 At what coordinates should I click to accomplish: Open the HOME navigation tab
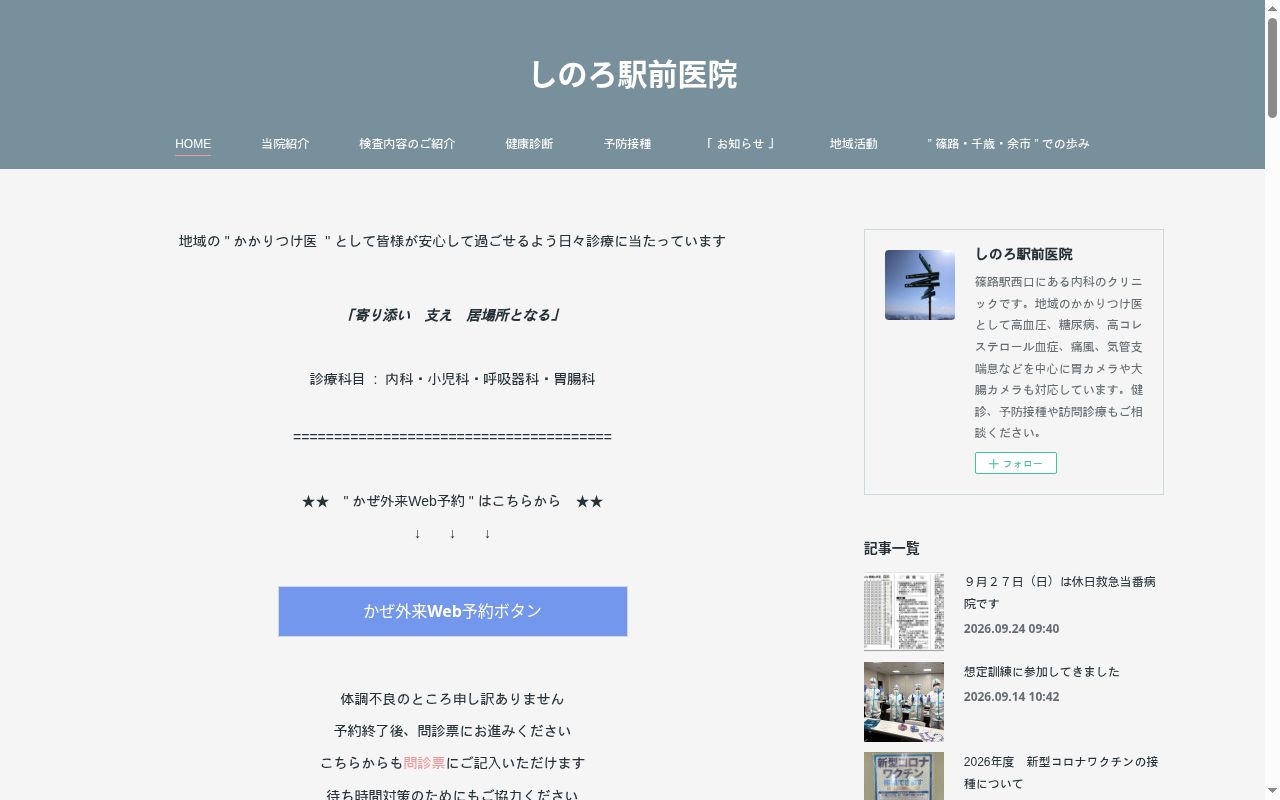(x=193, y=144)
